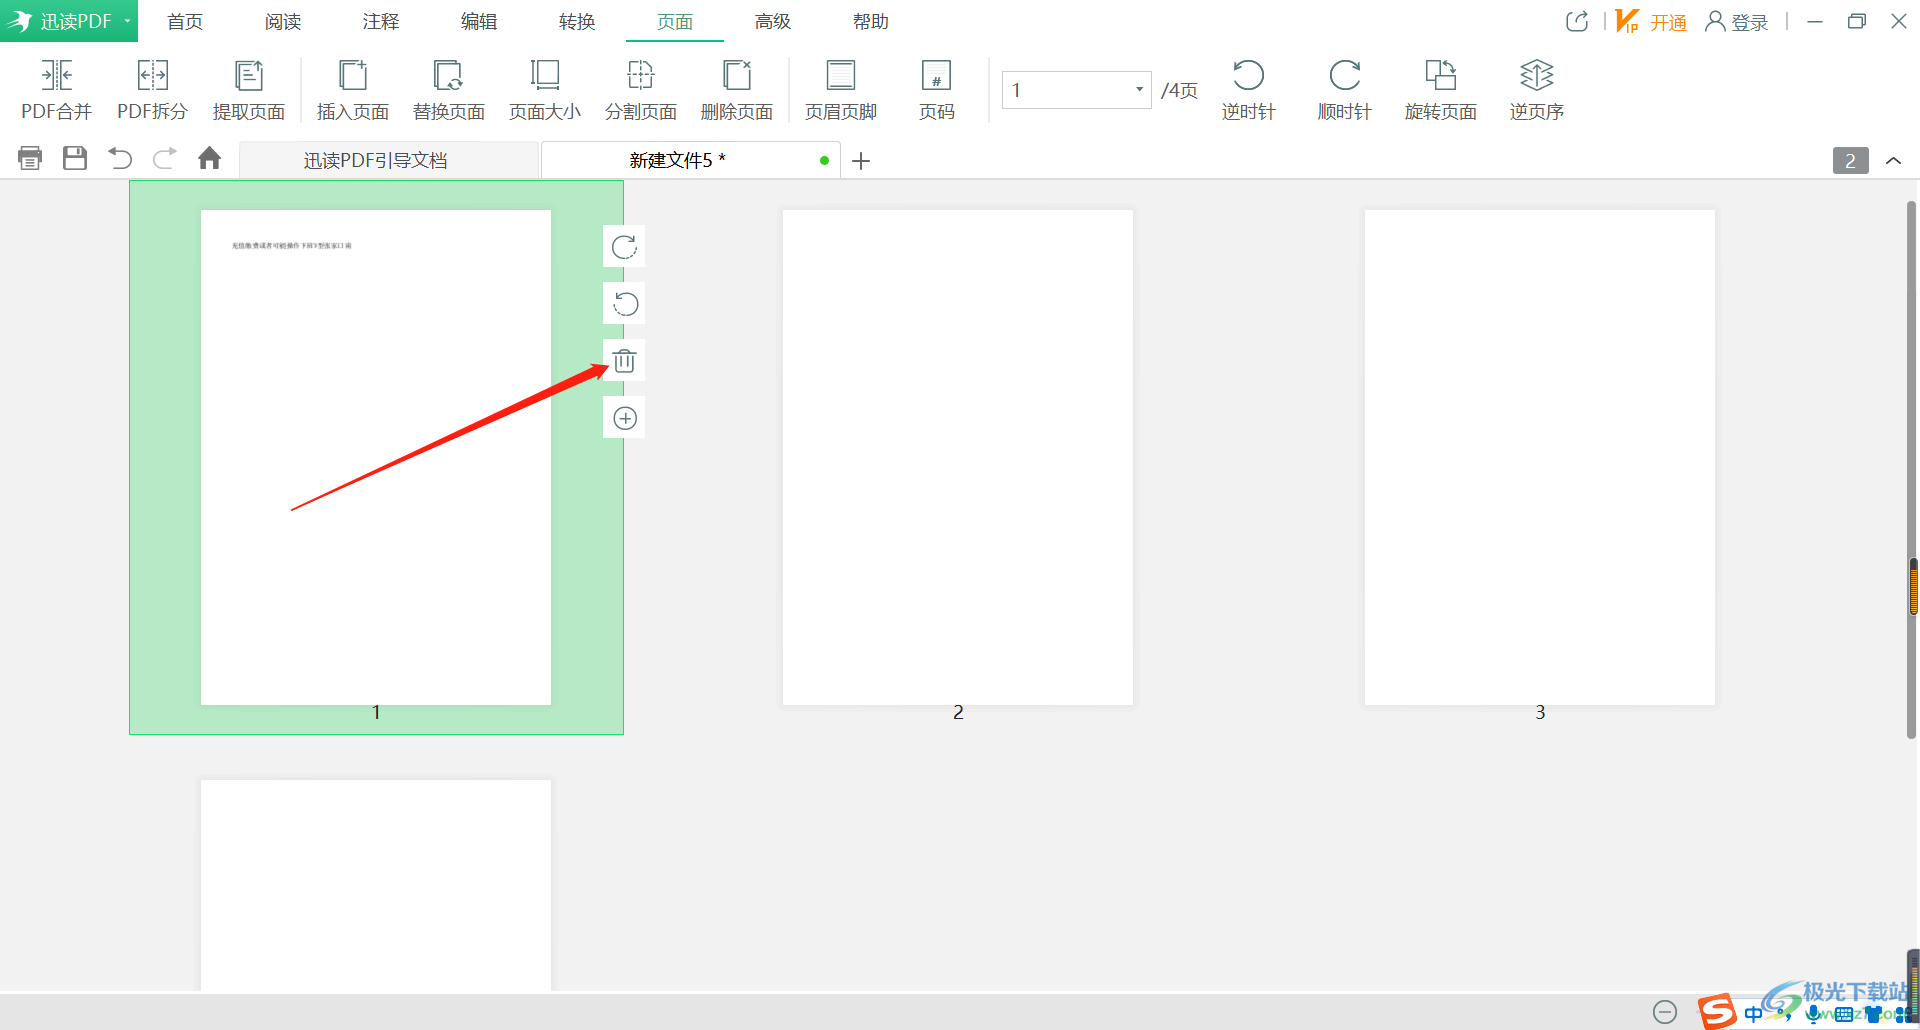1920x1030 pixels.
Task: Open the page number dropdown
Action: (x=1139, y=90)
